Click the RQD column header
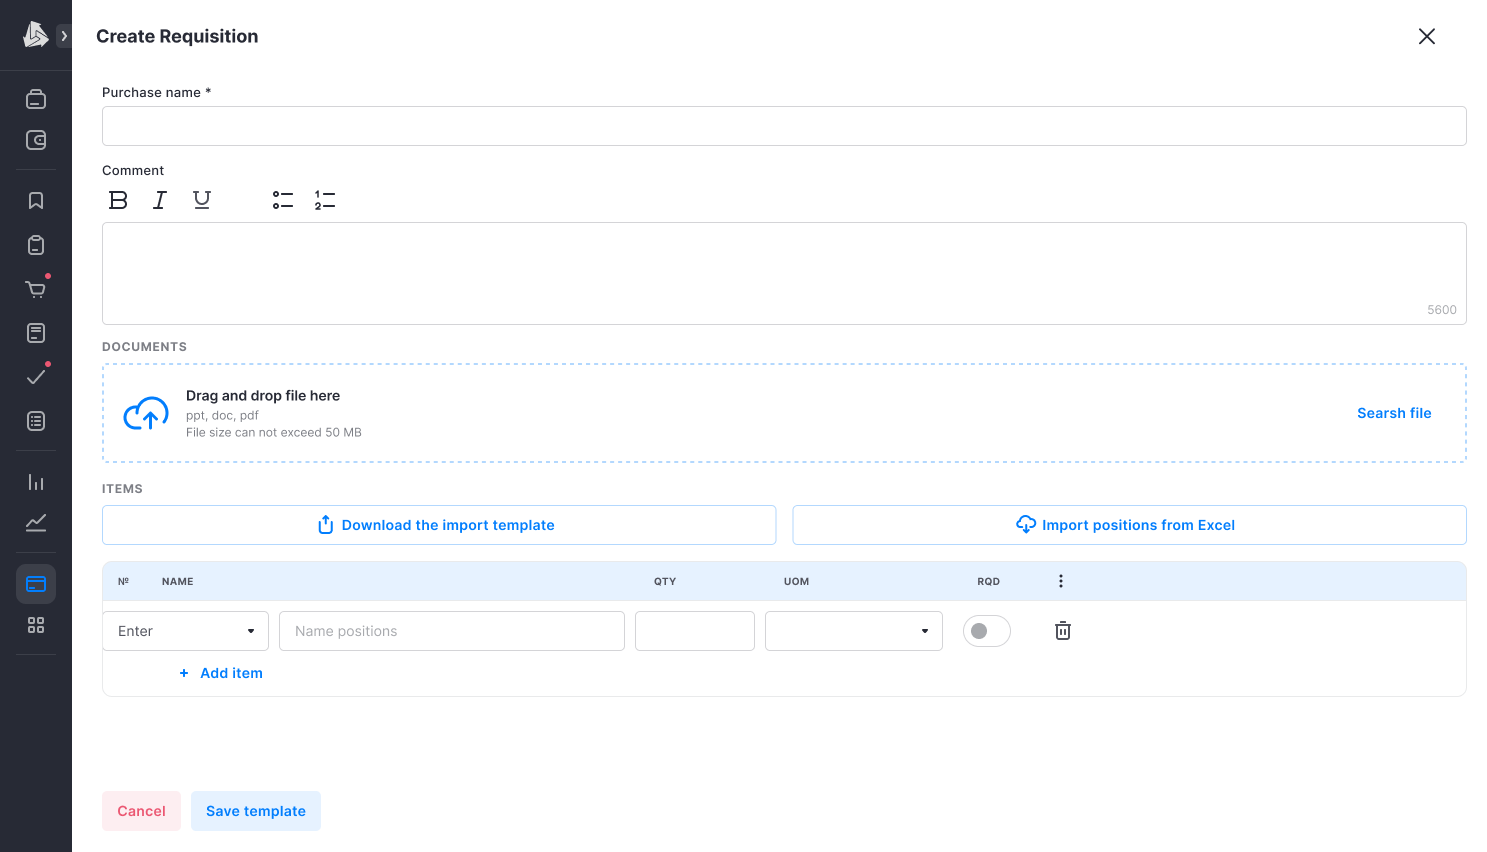The height and width of the screenshot is (852, 1487). (988, 581)
